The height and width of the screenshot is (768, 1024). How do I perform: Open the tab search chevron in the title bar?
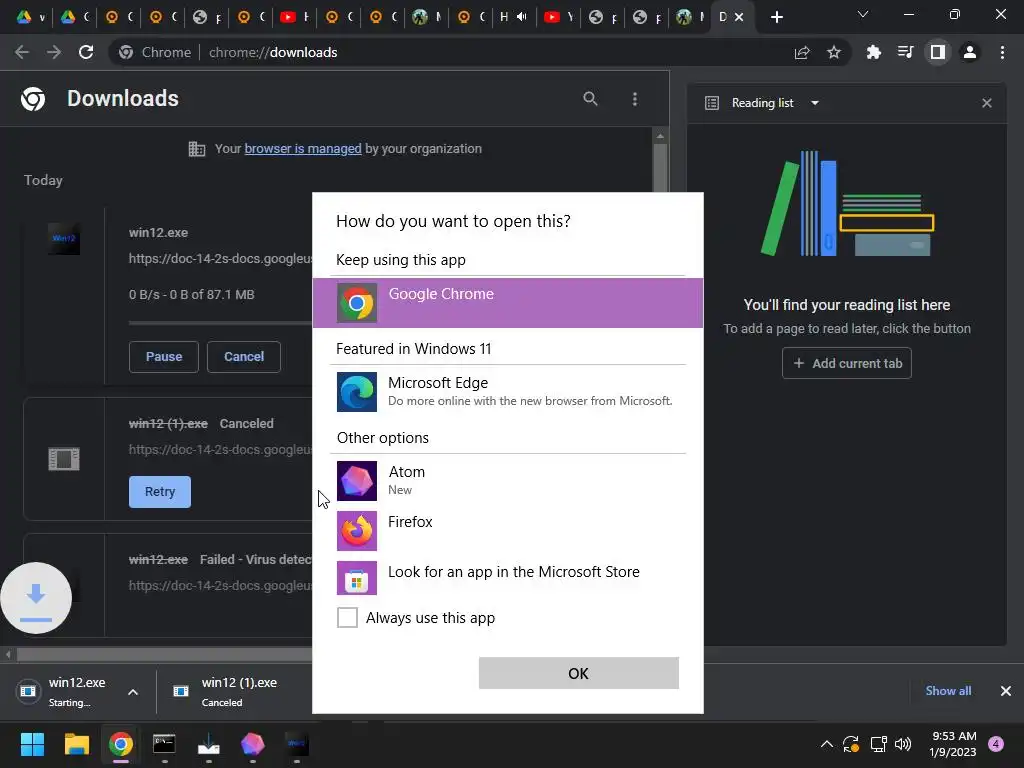(863, 14)
